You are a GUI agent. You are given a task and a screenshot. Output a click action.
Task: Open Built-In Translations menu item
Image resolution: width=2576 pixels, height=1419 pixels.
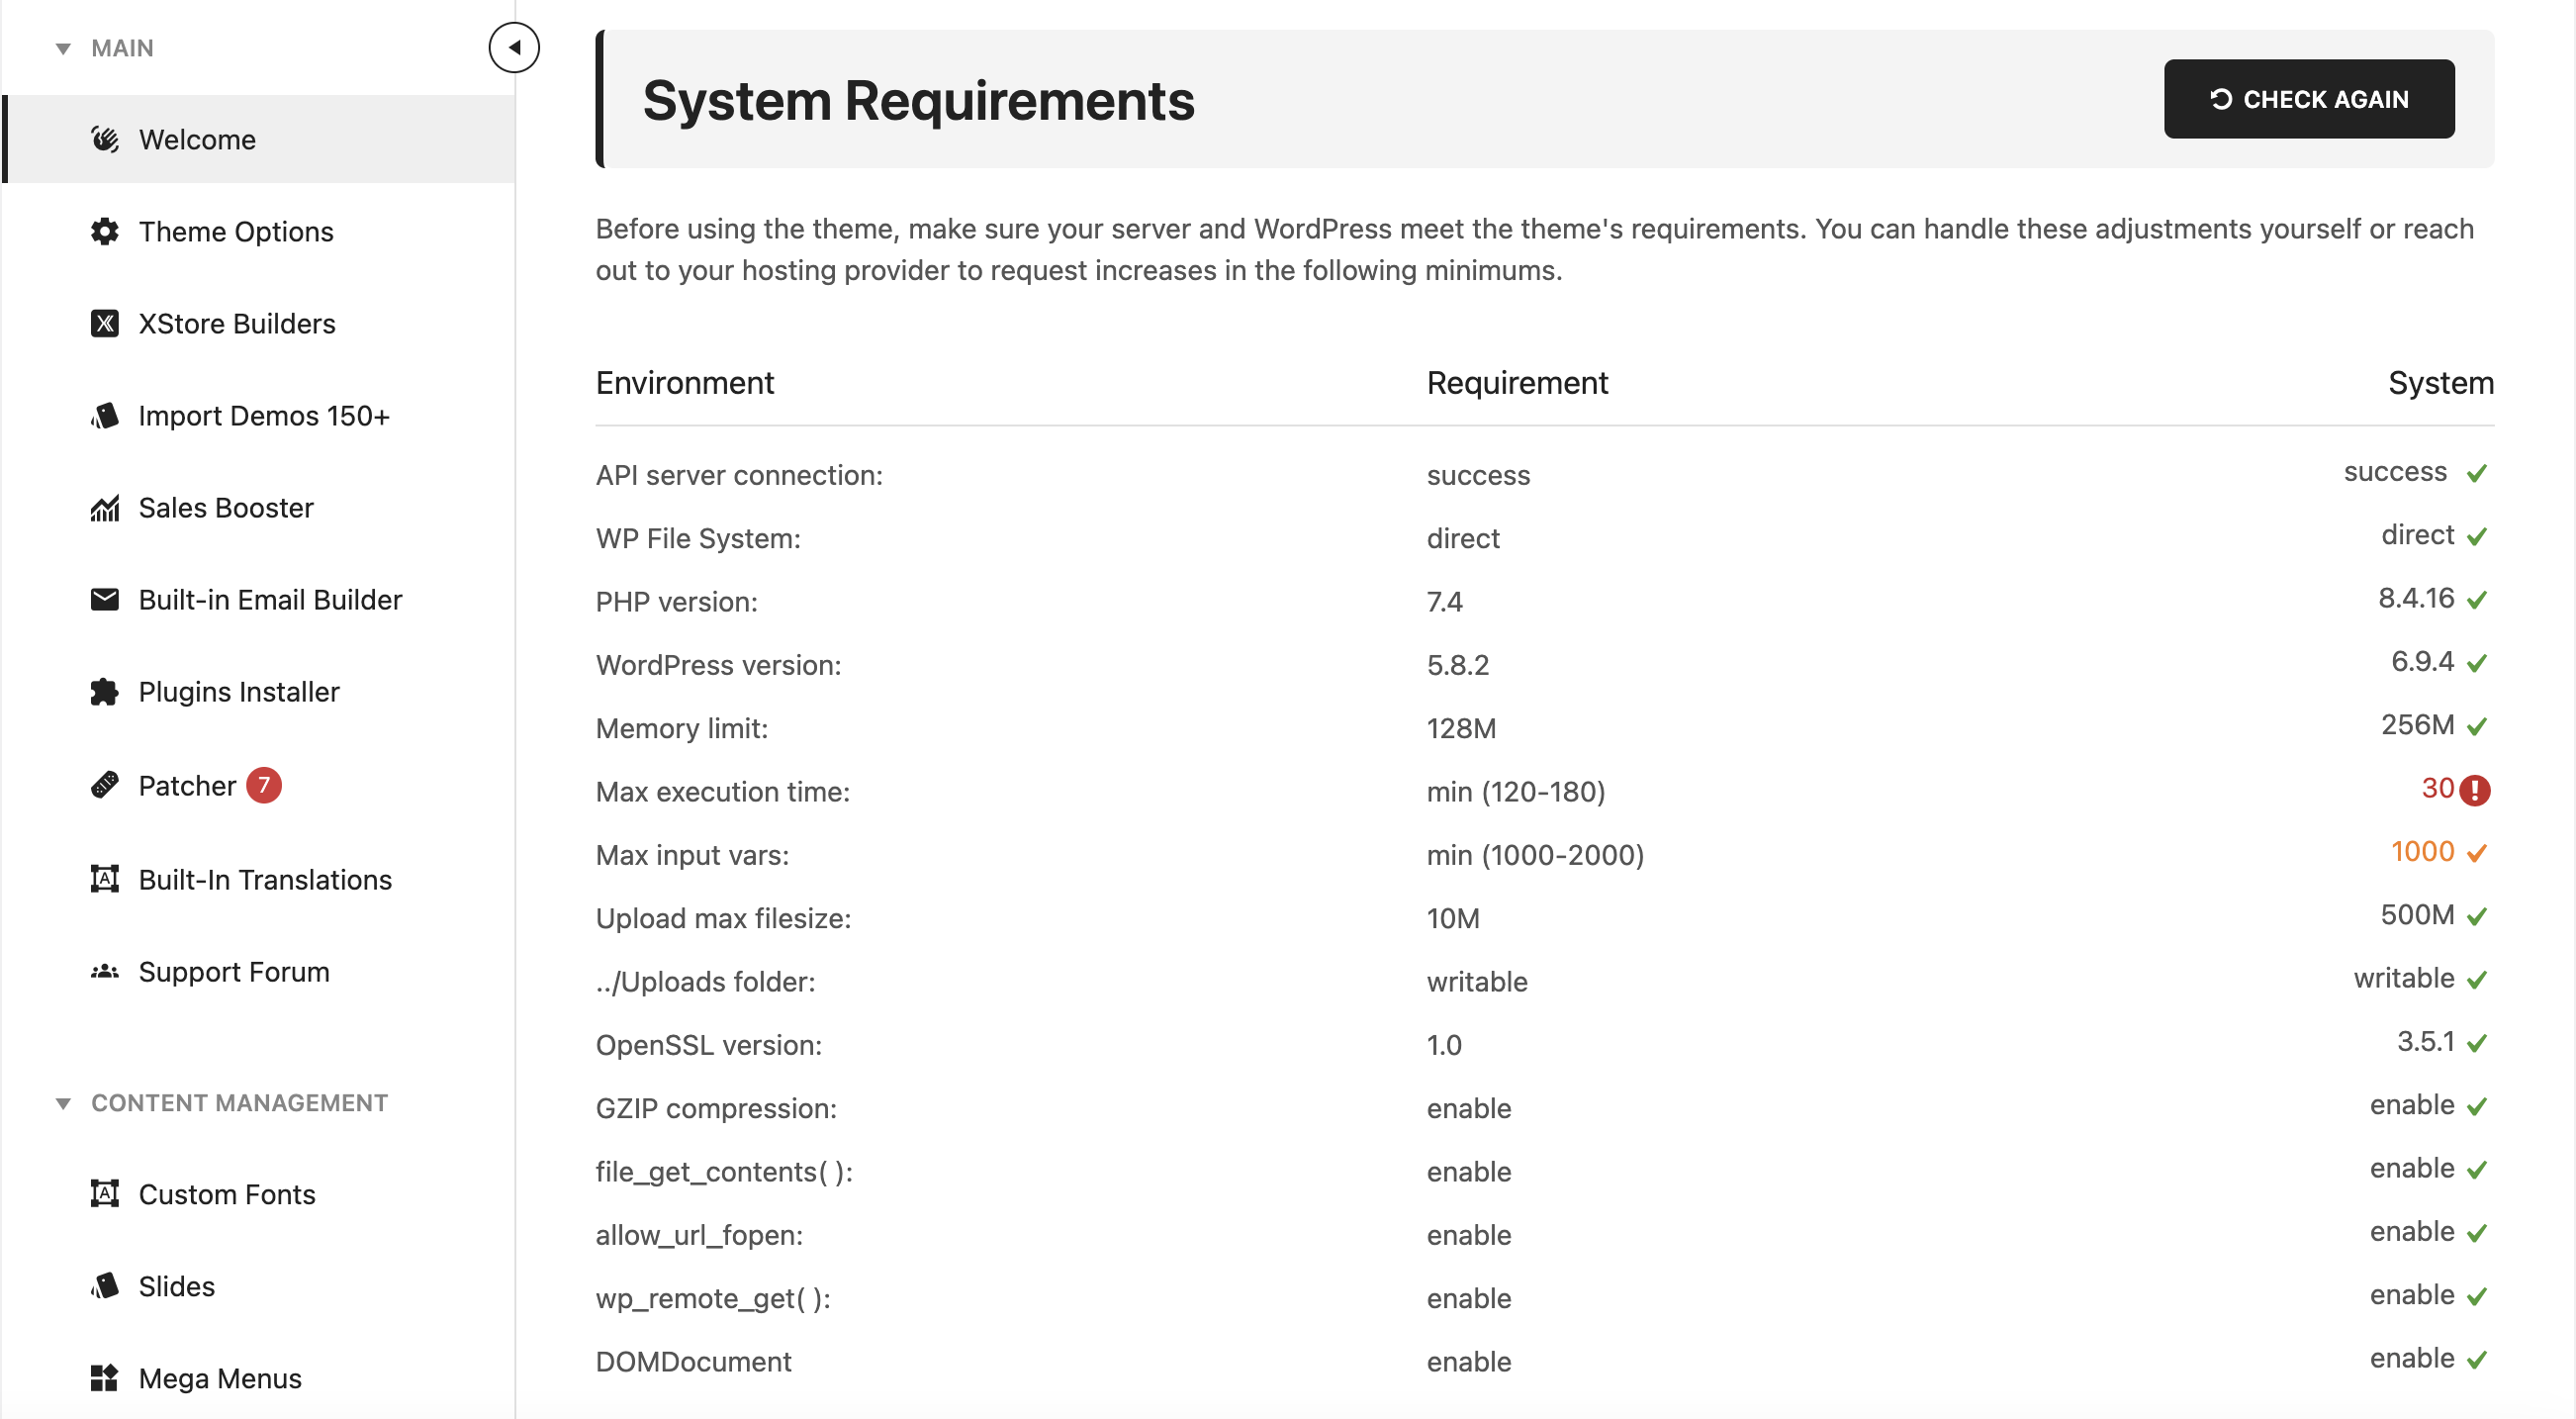click(x=264, y=879)
